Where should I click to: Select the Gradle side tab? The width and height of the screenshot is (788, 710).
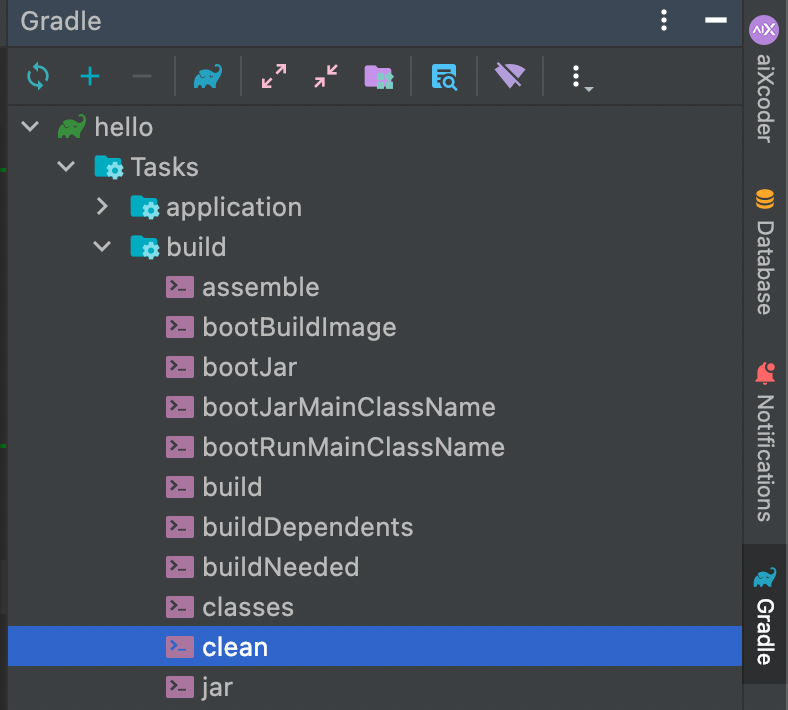coord(764,616)
